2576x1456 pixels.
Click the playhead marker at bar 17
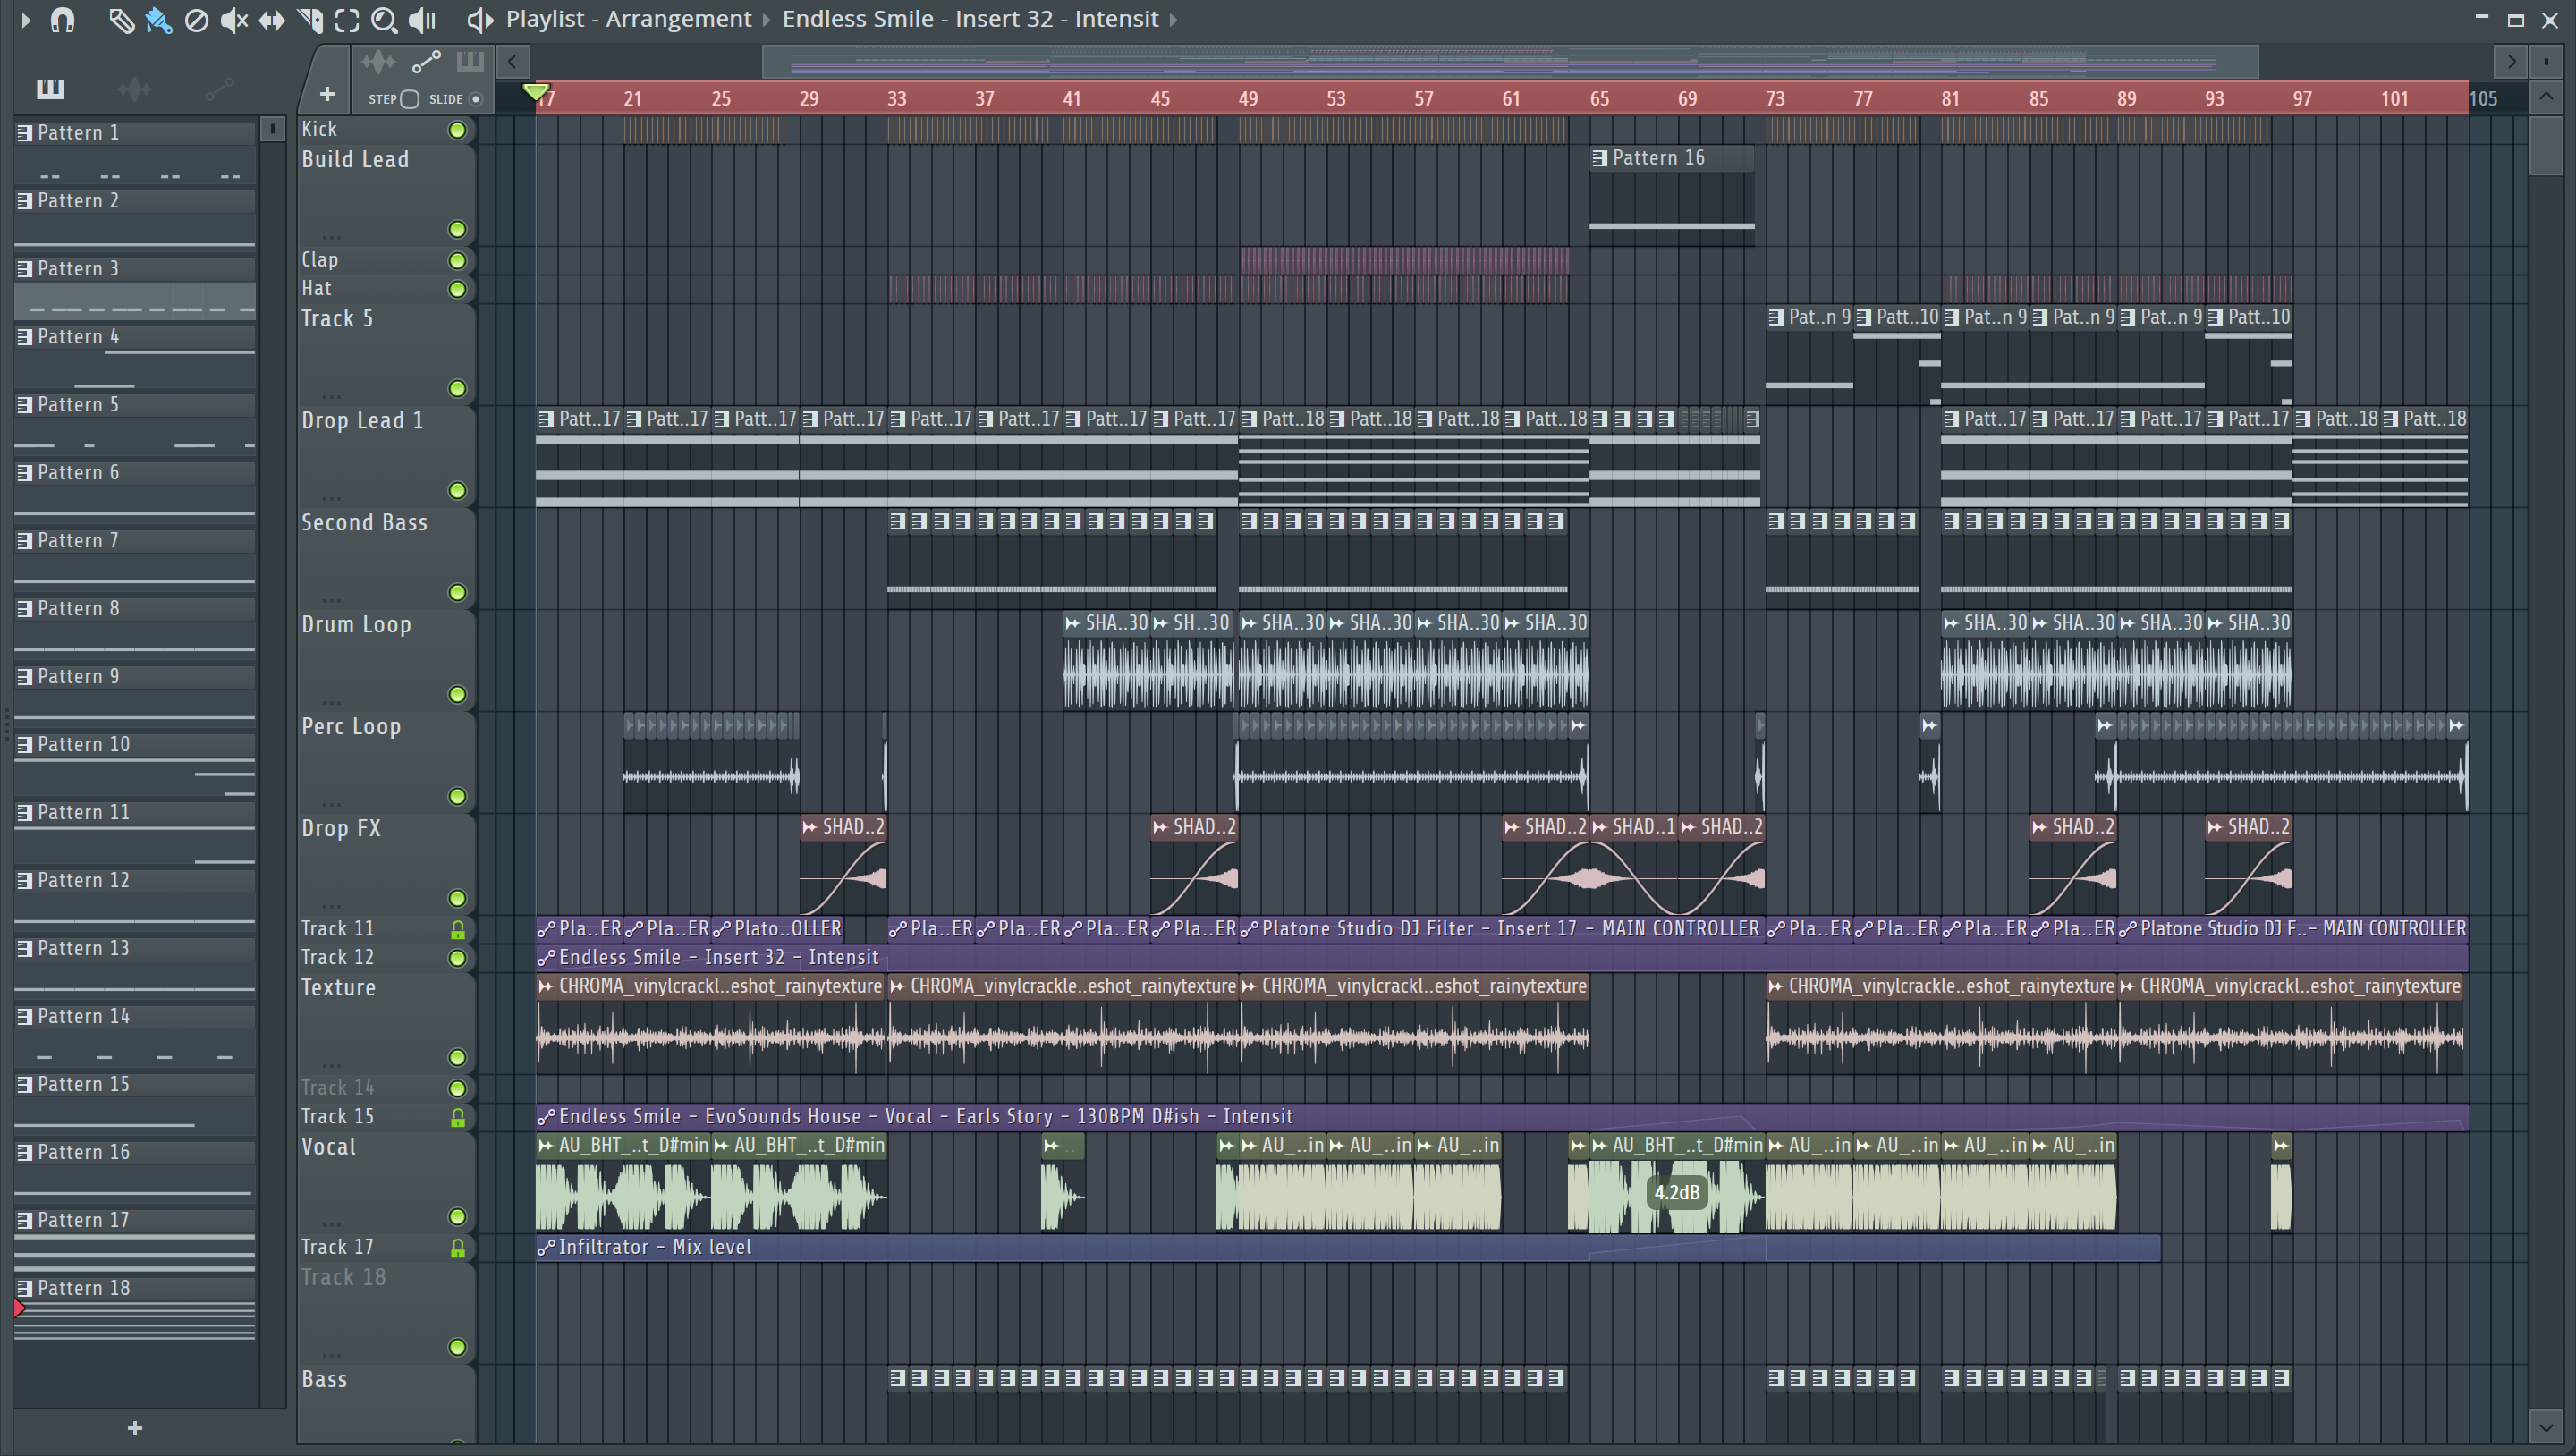click(x=537, y=92)
